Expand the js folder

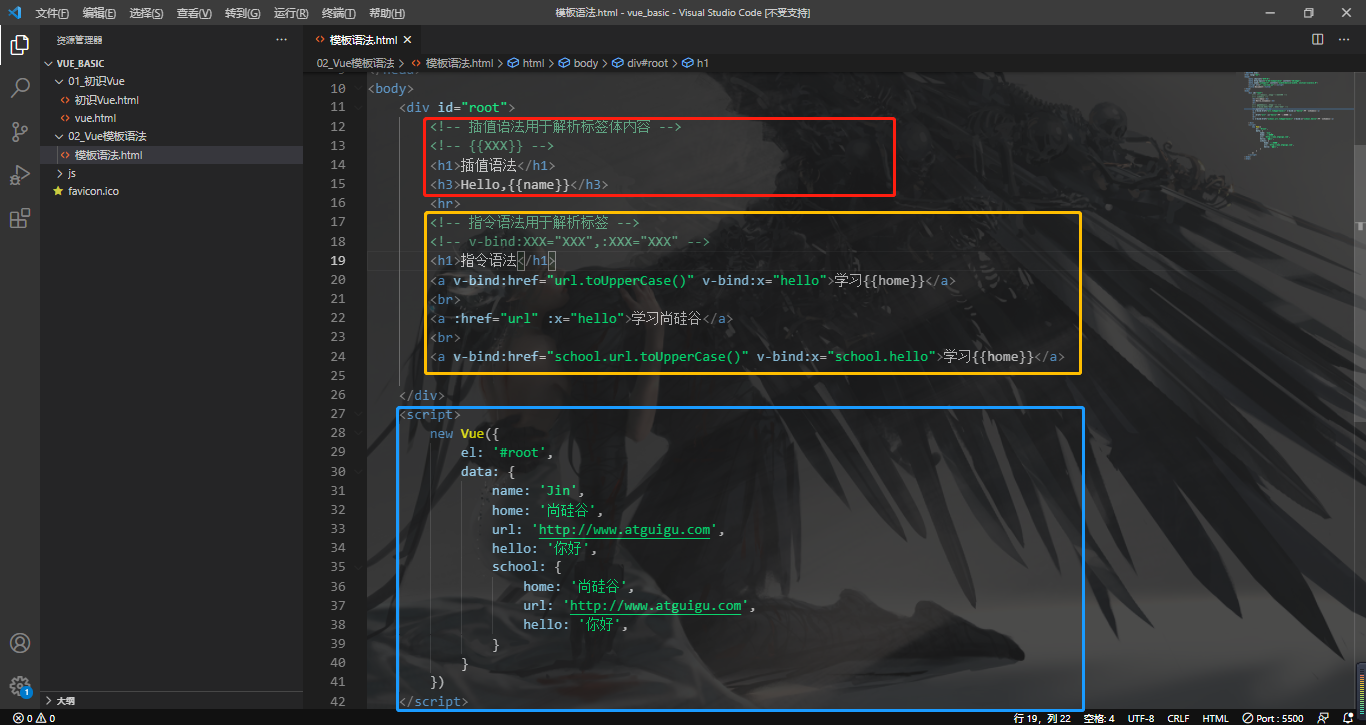(x=71, y=173)
